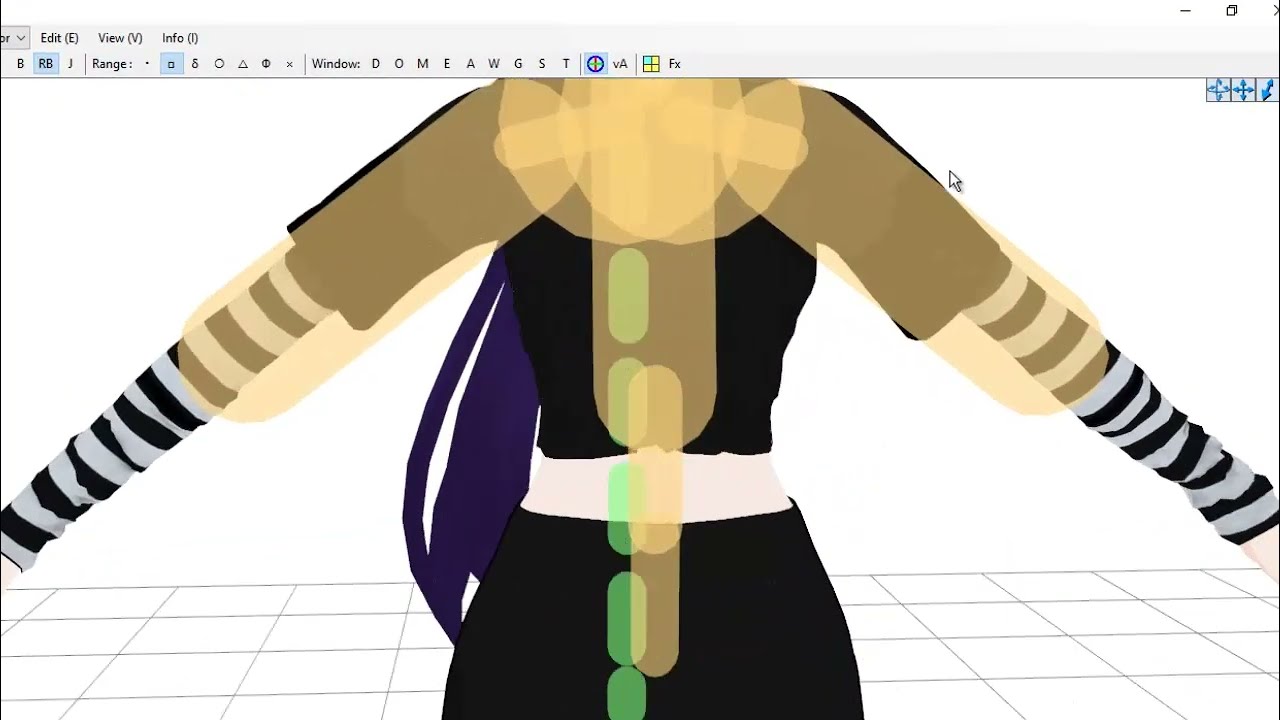Open the W window

(x=494, y=64)
